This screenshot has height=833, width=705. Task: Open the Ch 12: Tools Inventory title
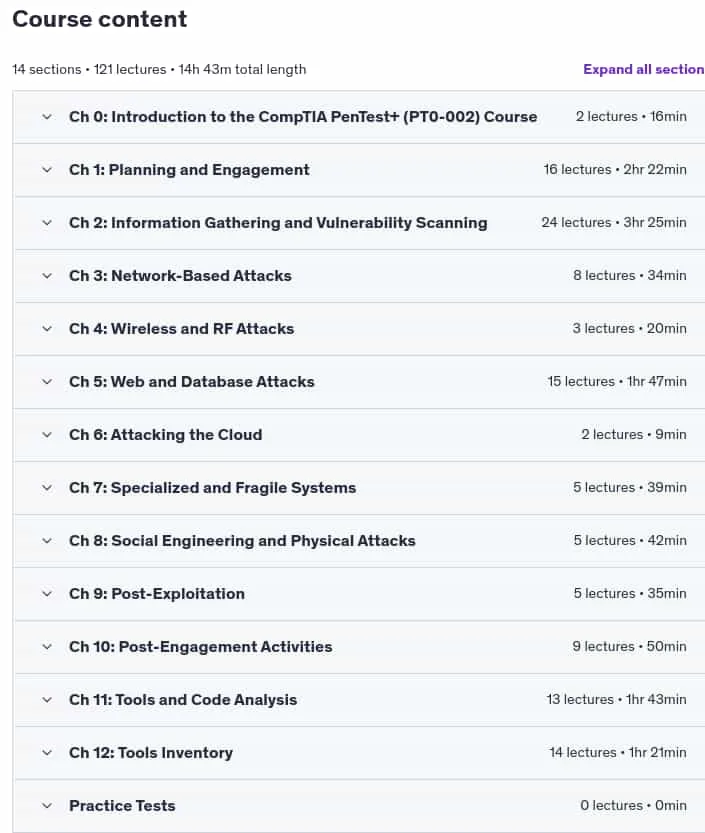tap(151, 753)
